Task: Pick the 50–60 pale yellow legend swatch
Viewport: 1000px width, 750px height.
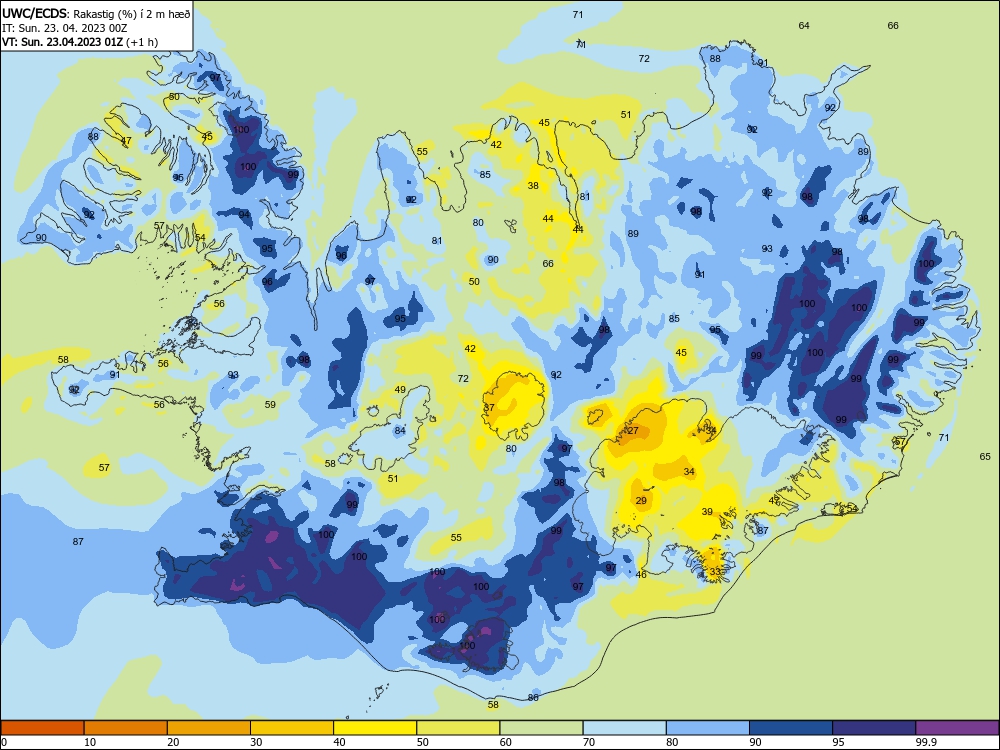Action: 458,728
